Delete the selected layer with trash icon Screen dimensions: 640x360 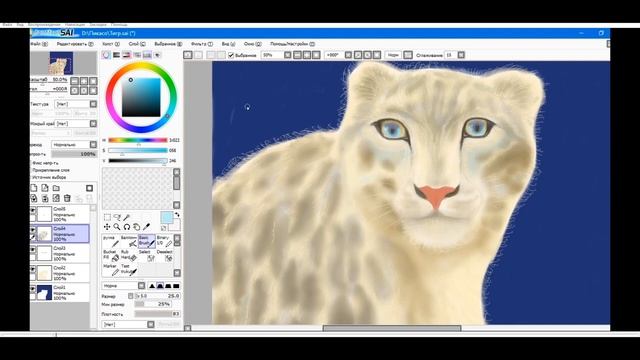coord(67,198)
